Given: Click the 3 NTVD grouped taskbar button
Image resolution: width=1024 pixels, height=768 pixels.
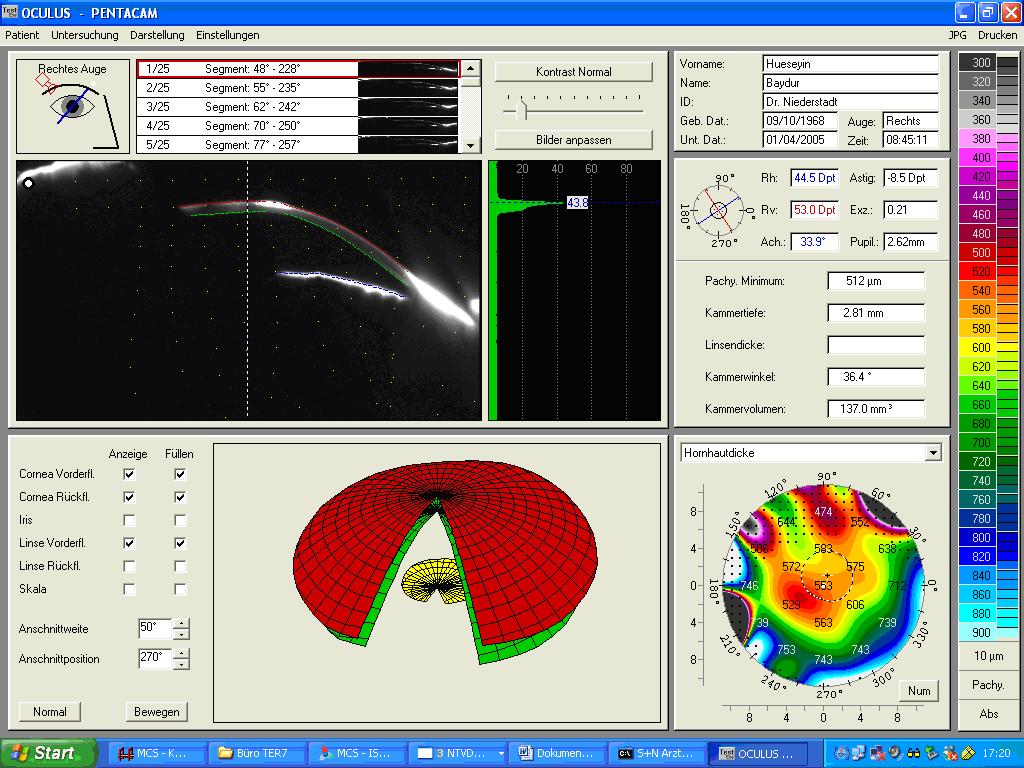Looking at the screenshot, I should (458, 753).
